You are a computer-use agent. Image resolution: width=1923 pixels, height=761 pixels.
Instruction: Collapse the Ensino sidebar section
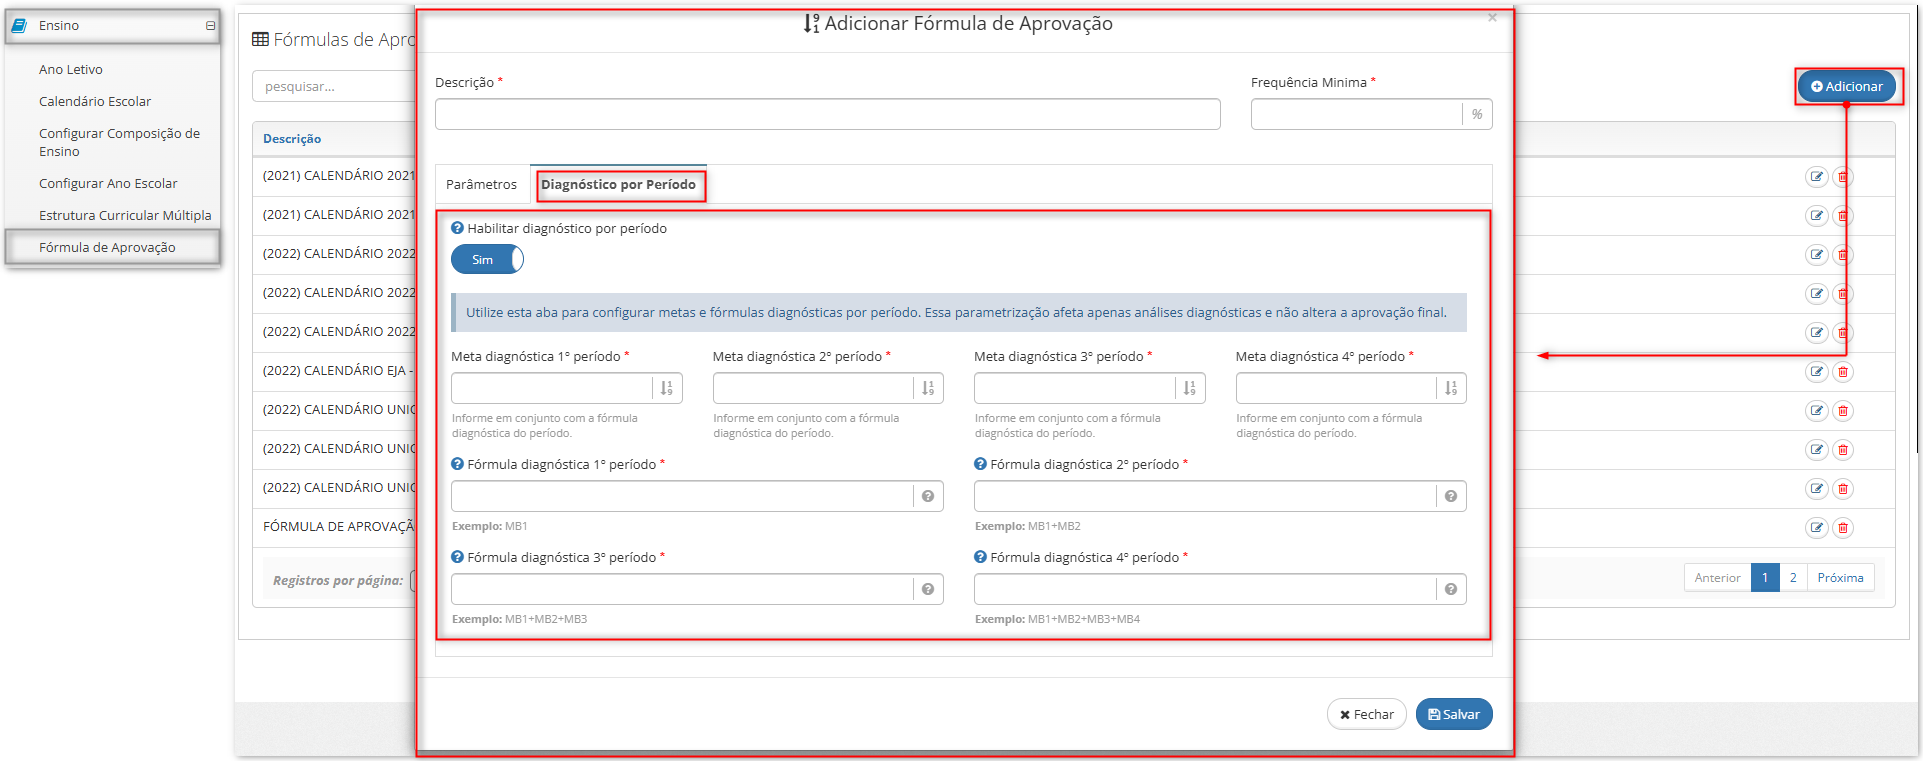pos(210,26)
